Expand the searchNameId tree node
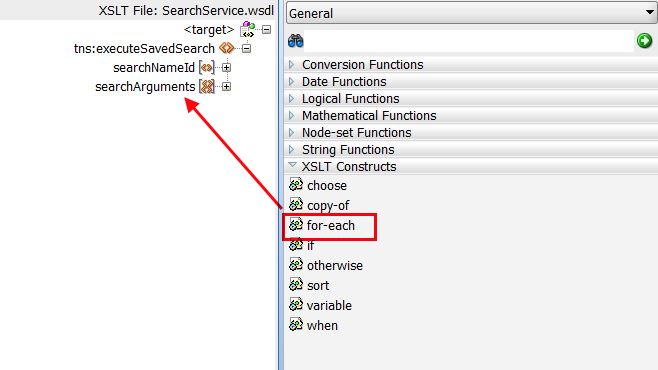Screen dimensions: 658x370 coord(226,68)
